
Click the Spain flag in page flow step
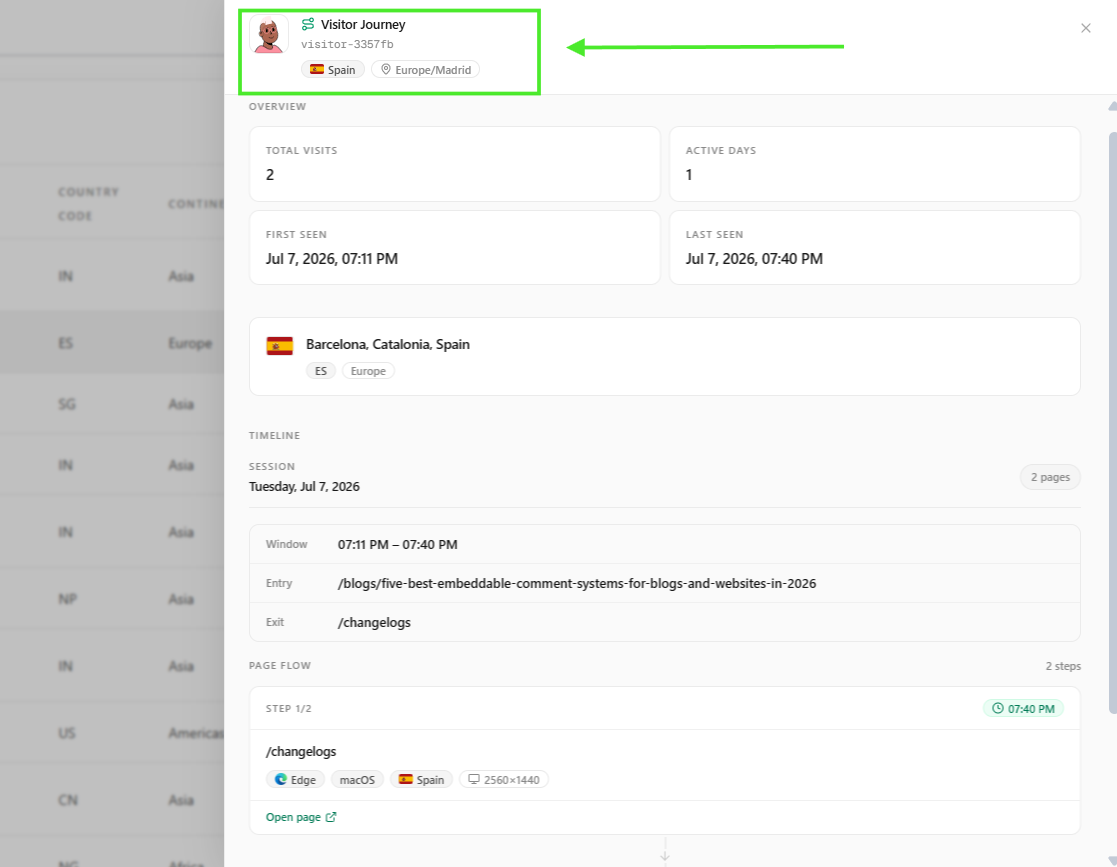[x=405, y=779]
